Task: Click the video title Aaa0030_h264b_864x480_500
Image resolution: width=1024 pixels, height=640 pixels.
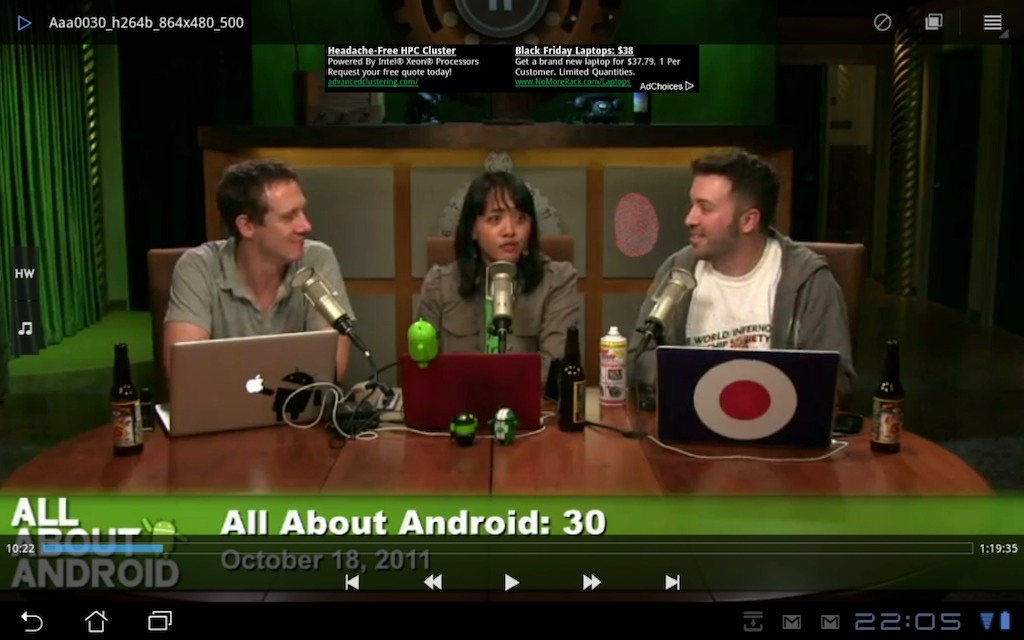Action: click(146, 22)
